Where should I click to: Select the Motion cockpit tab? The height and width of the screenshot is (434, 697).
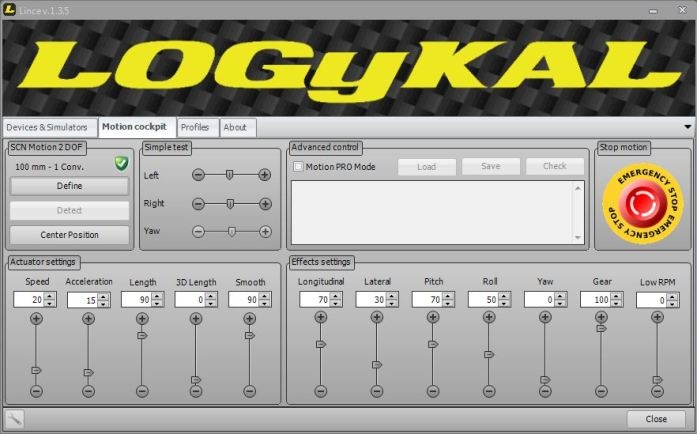(x=137, y=127)
